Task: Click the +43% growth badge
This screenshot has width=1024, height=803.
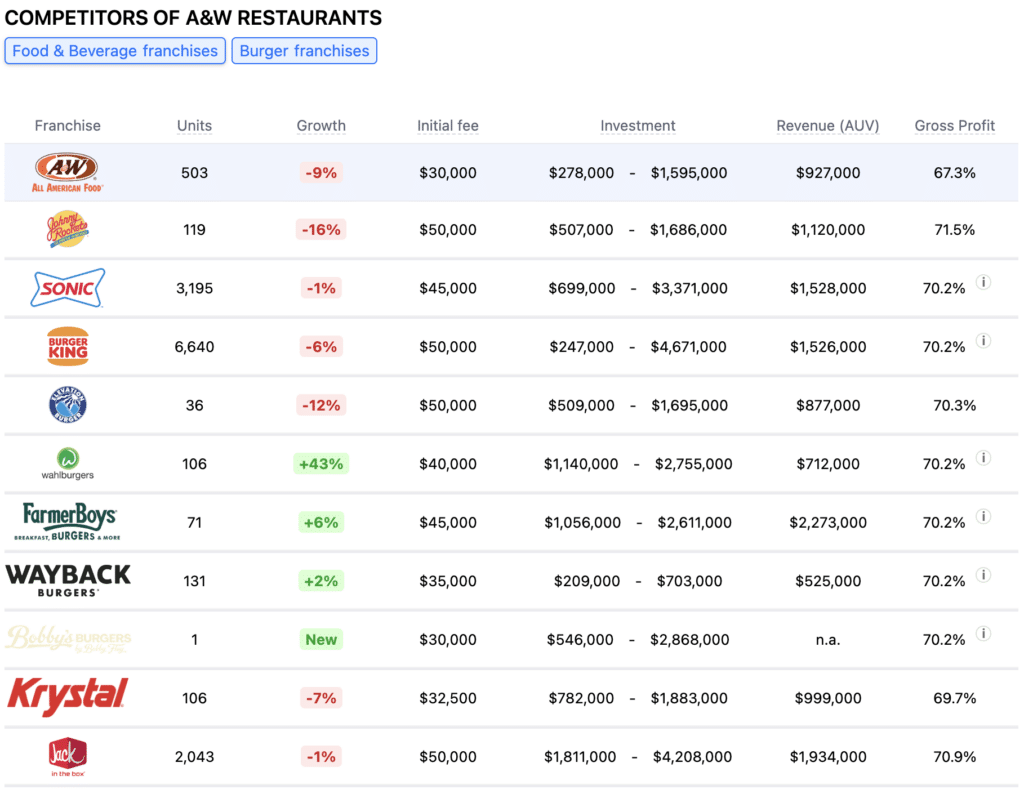Action: tap(321, 464)
